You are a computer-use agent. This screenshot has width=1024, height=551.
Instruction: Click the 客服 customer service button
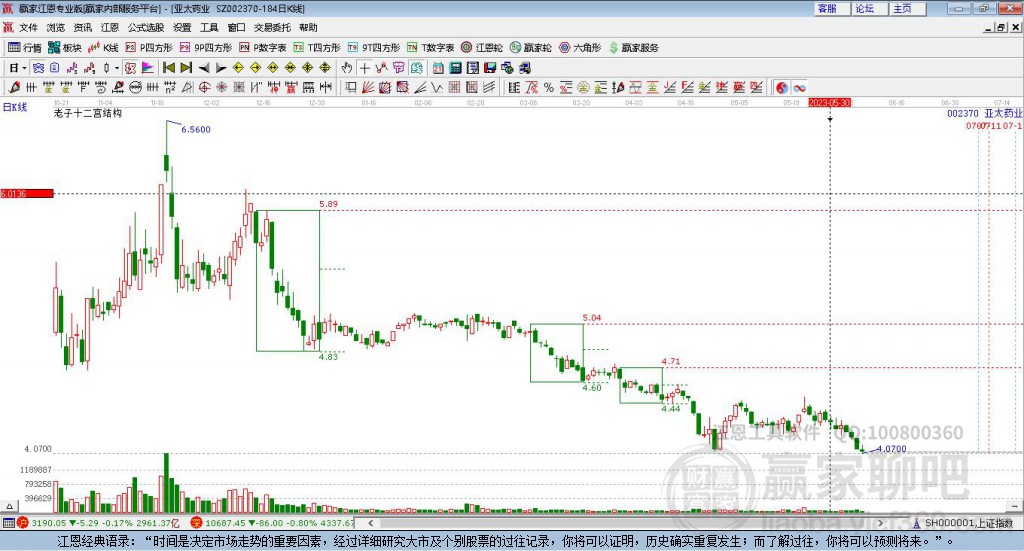[832, 8]
